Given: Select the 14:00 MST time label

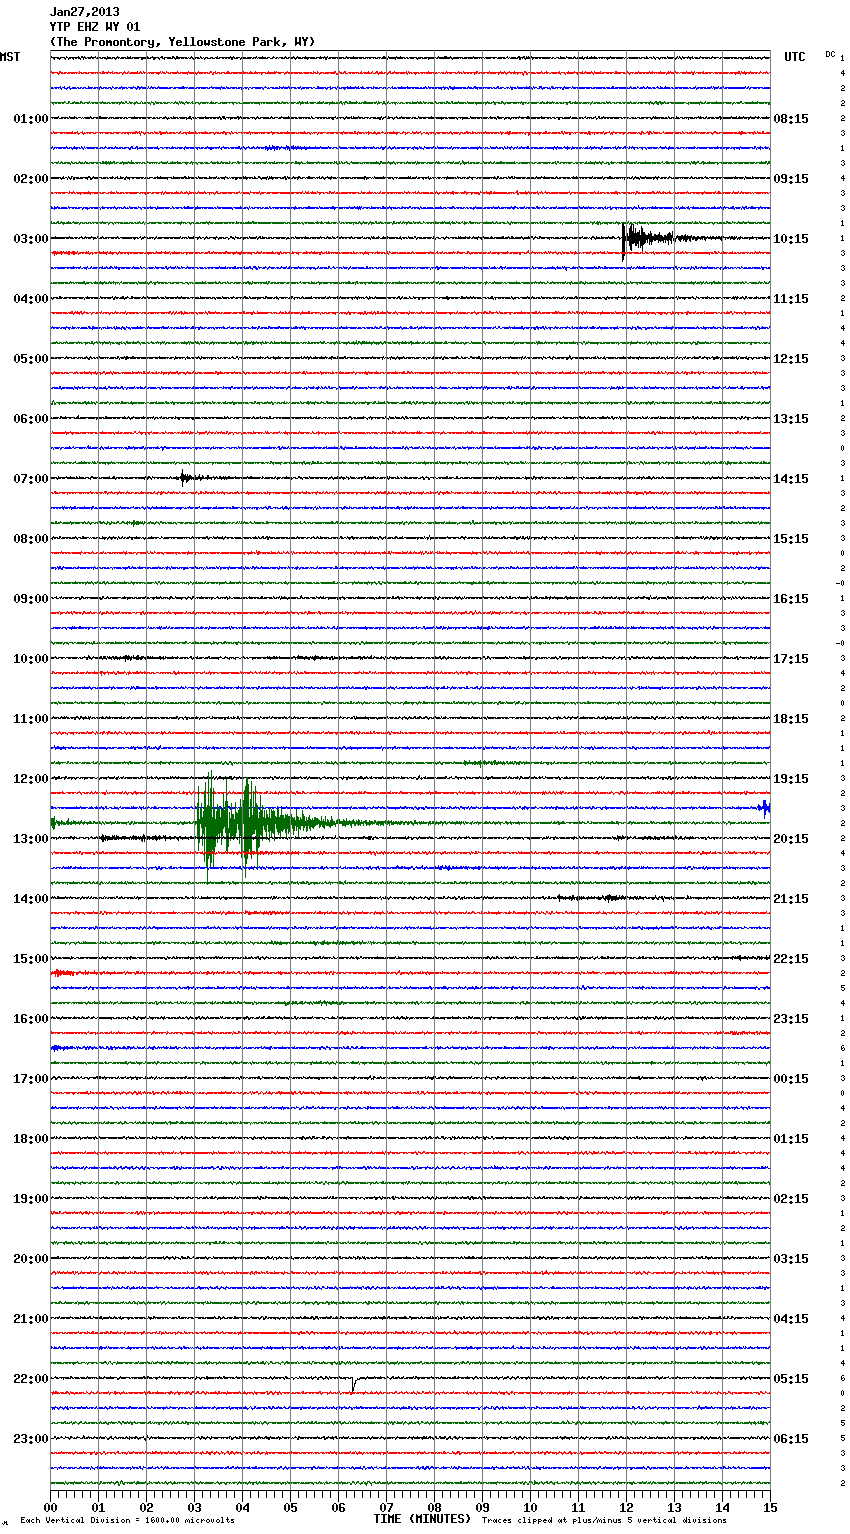Looking at the screenshot, I should 30,899.
